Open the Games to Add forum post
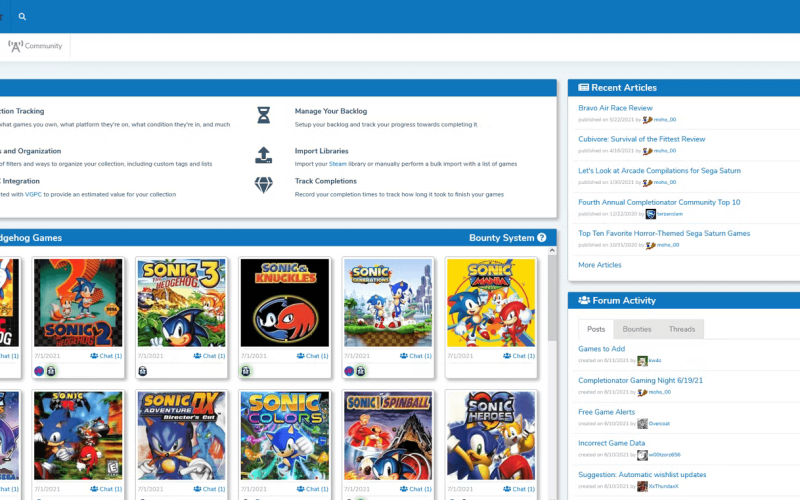 (x=601, y=349)
